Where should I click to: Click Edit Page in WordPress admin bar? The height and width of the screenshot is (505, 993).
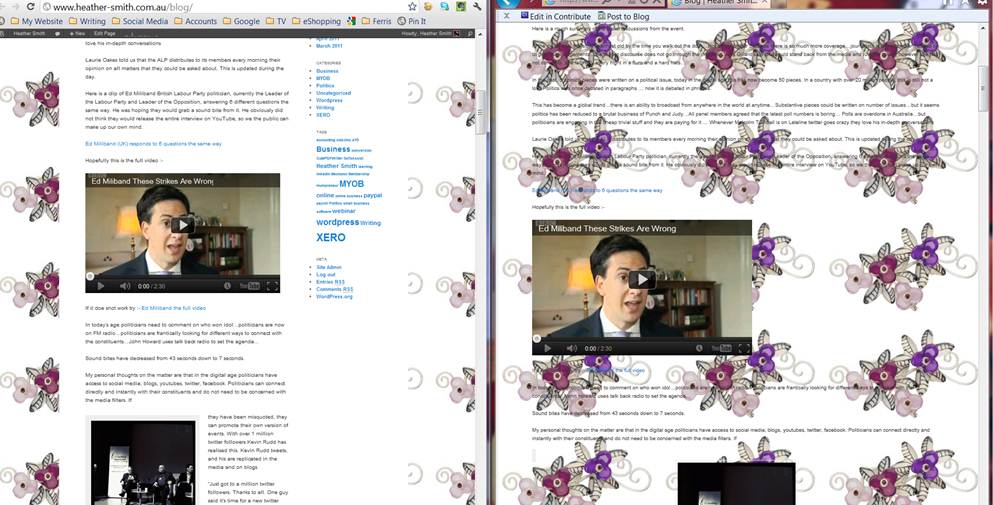[104, 33]
